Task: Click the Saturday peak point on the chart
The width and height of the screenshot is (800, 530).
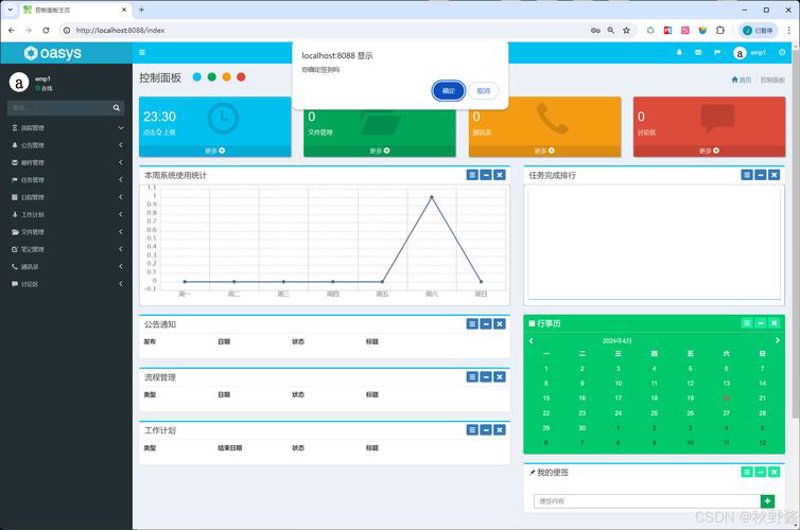Action: click(x=432, y=197)
